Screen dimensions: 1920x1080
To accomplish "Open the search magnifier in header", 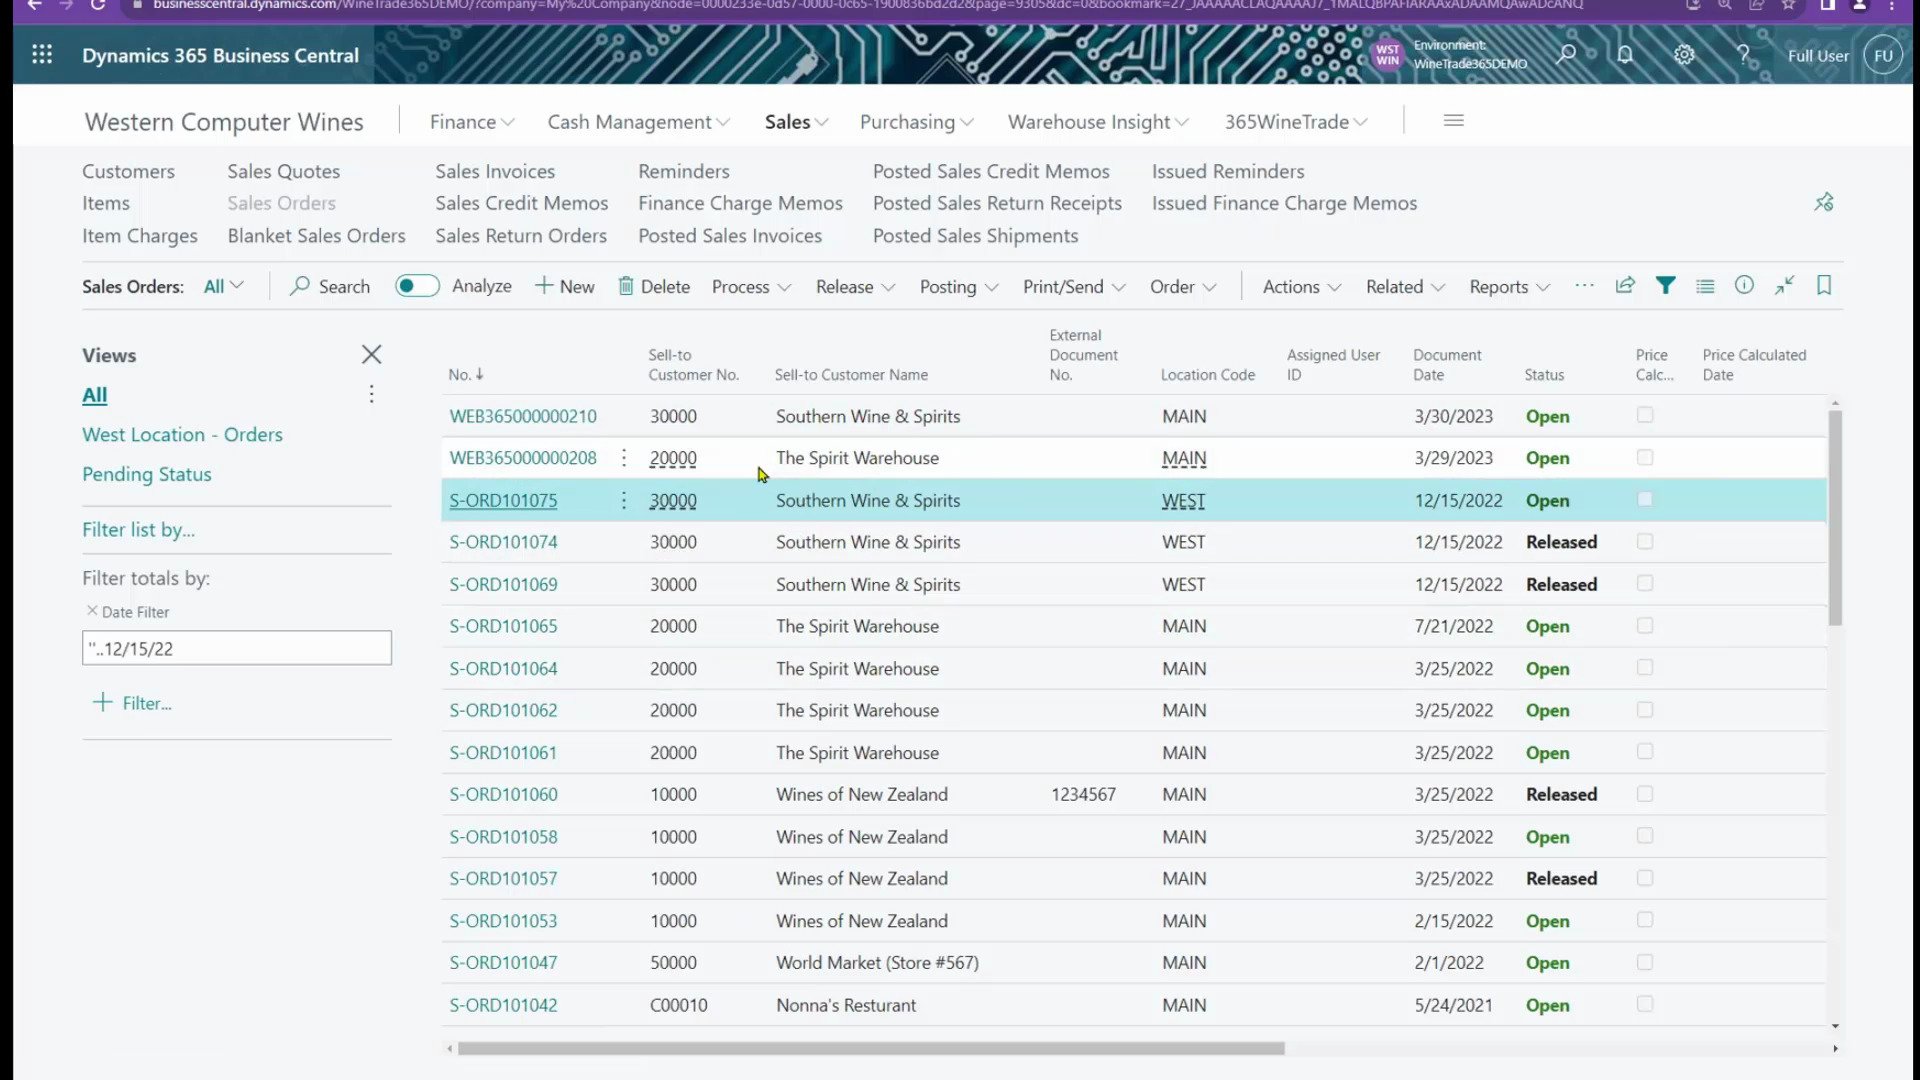I will [x=1567, y=54].
